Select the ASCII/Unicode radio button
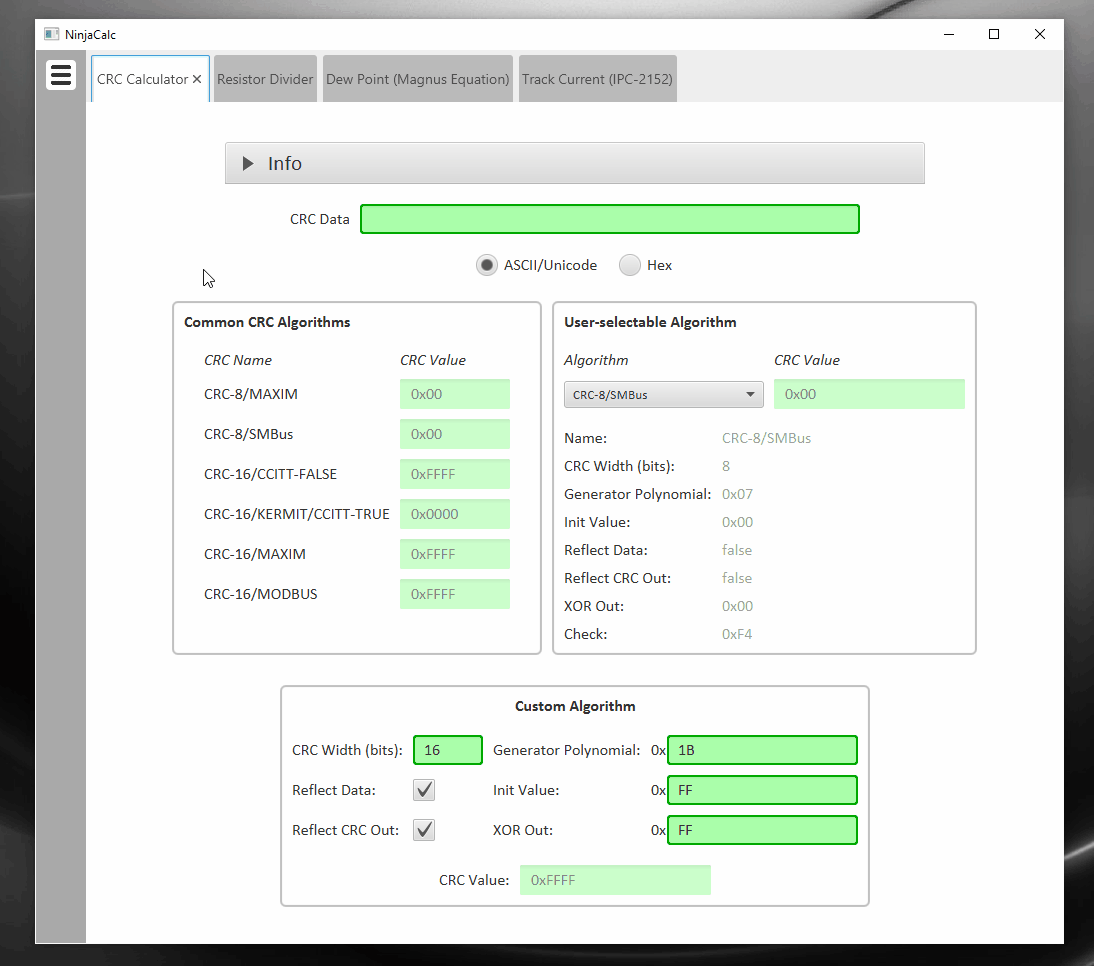This screenshot has width=1094, height=966. pos(487,265)
